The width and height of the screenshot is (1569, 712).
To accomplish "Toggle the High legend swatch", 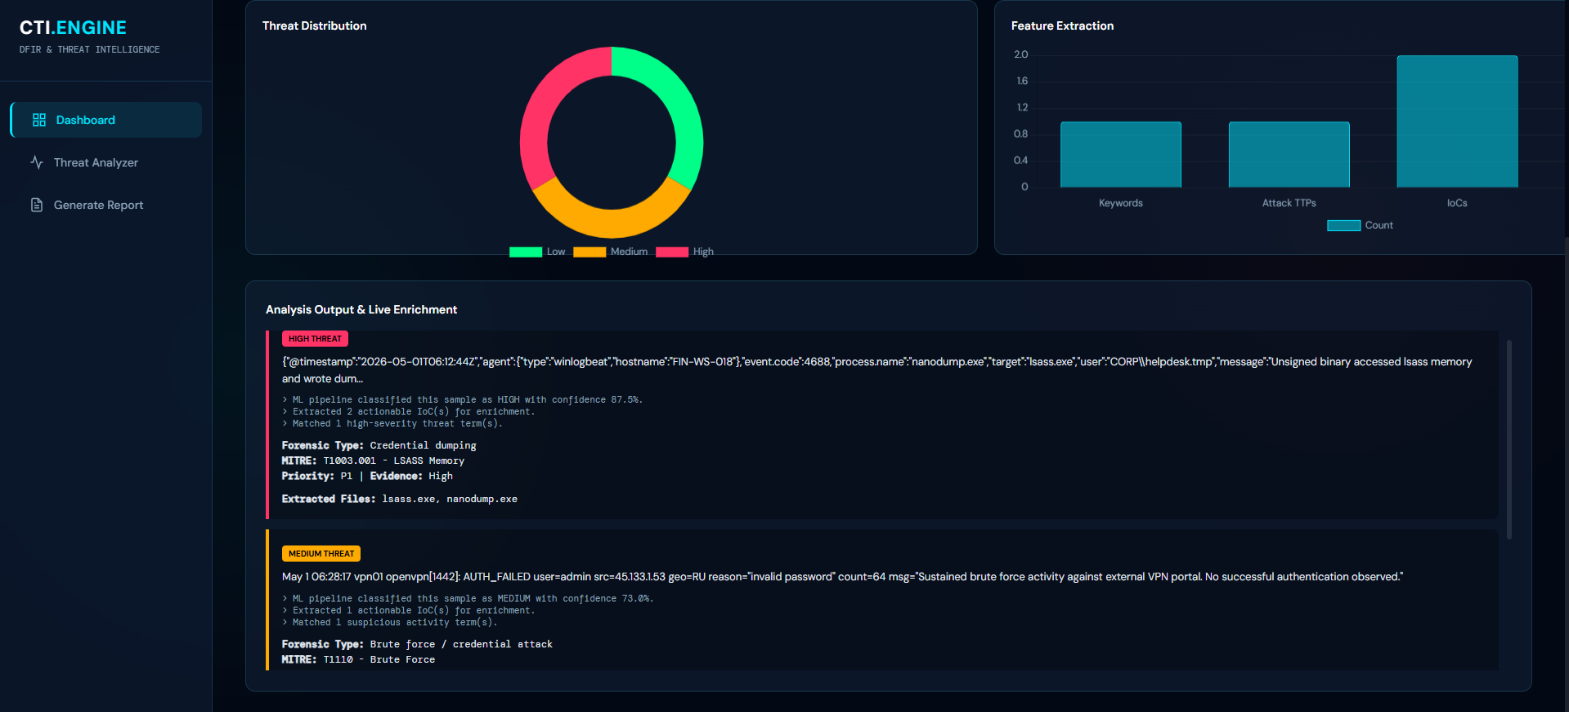I will pos(672,252).
